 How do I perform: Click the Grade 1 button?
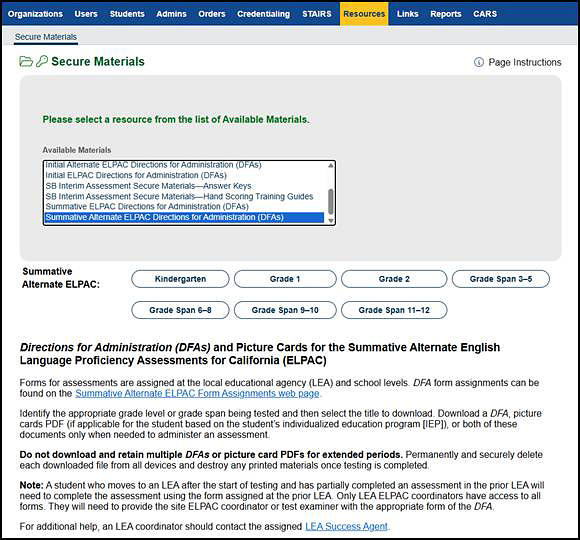click(285, 279)
